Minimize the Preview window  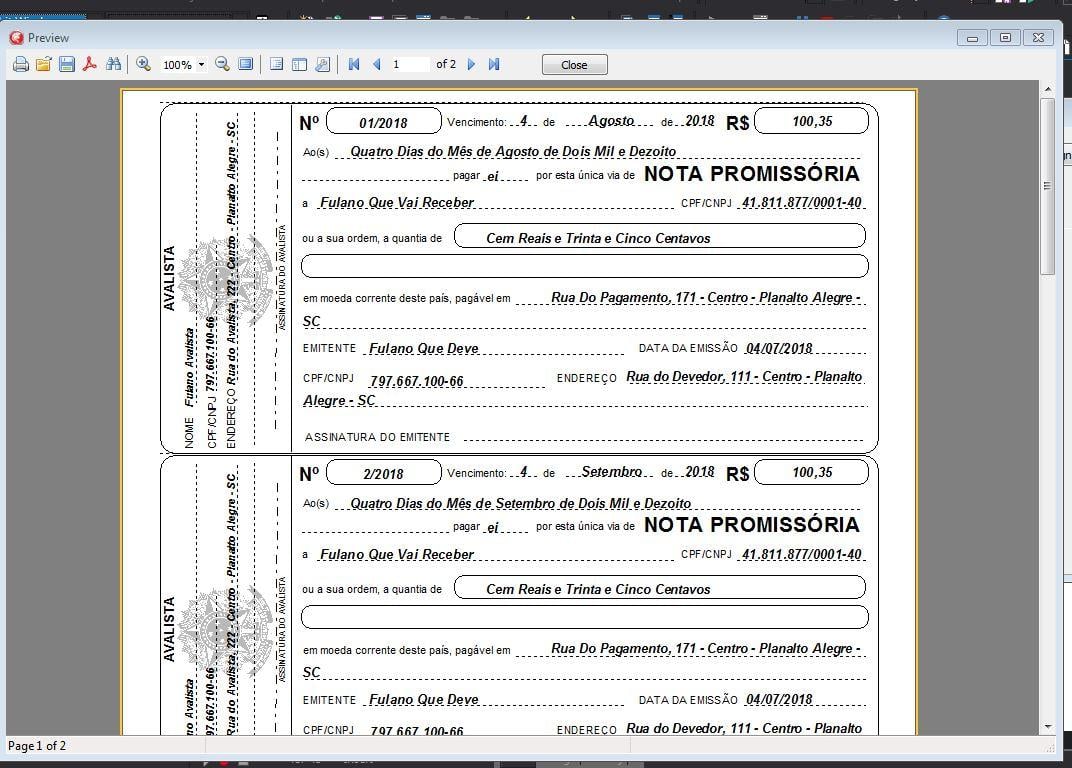[972, 38]
